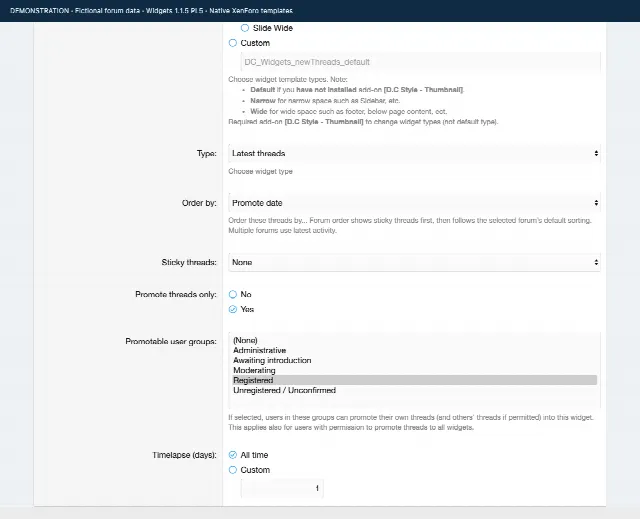
Task: Select the highlighted Registered user group
Action: click(415, 380)
